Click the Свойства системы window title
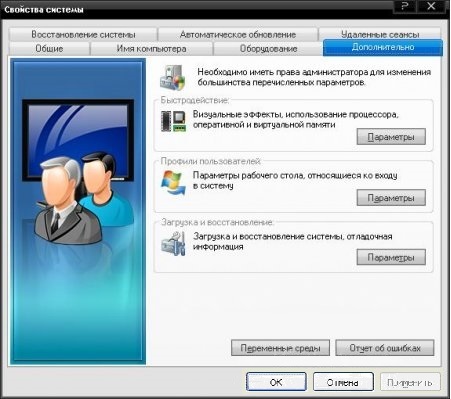451x399 pixels. (44, 9)
